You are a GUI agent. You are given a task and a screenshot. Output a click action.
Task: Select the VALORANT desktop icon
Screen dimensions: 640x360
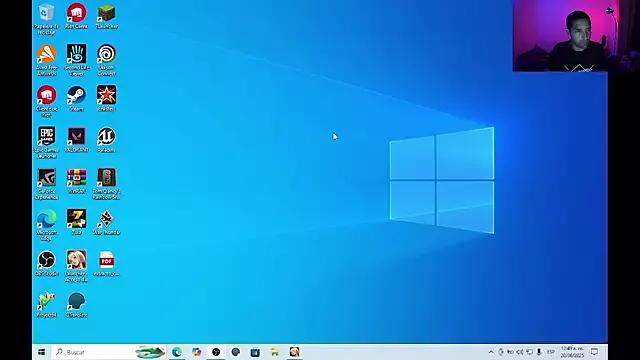[76, 140]
